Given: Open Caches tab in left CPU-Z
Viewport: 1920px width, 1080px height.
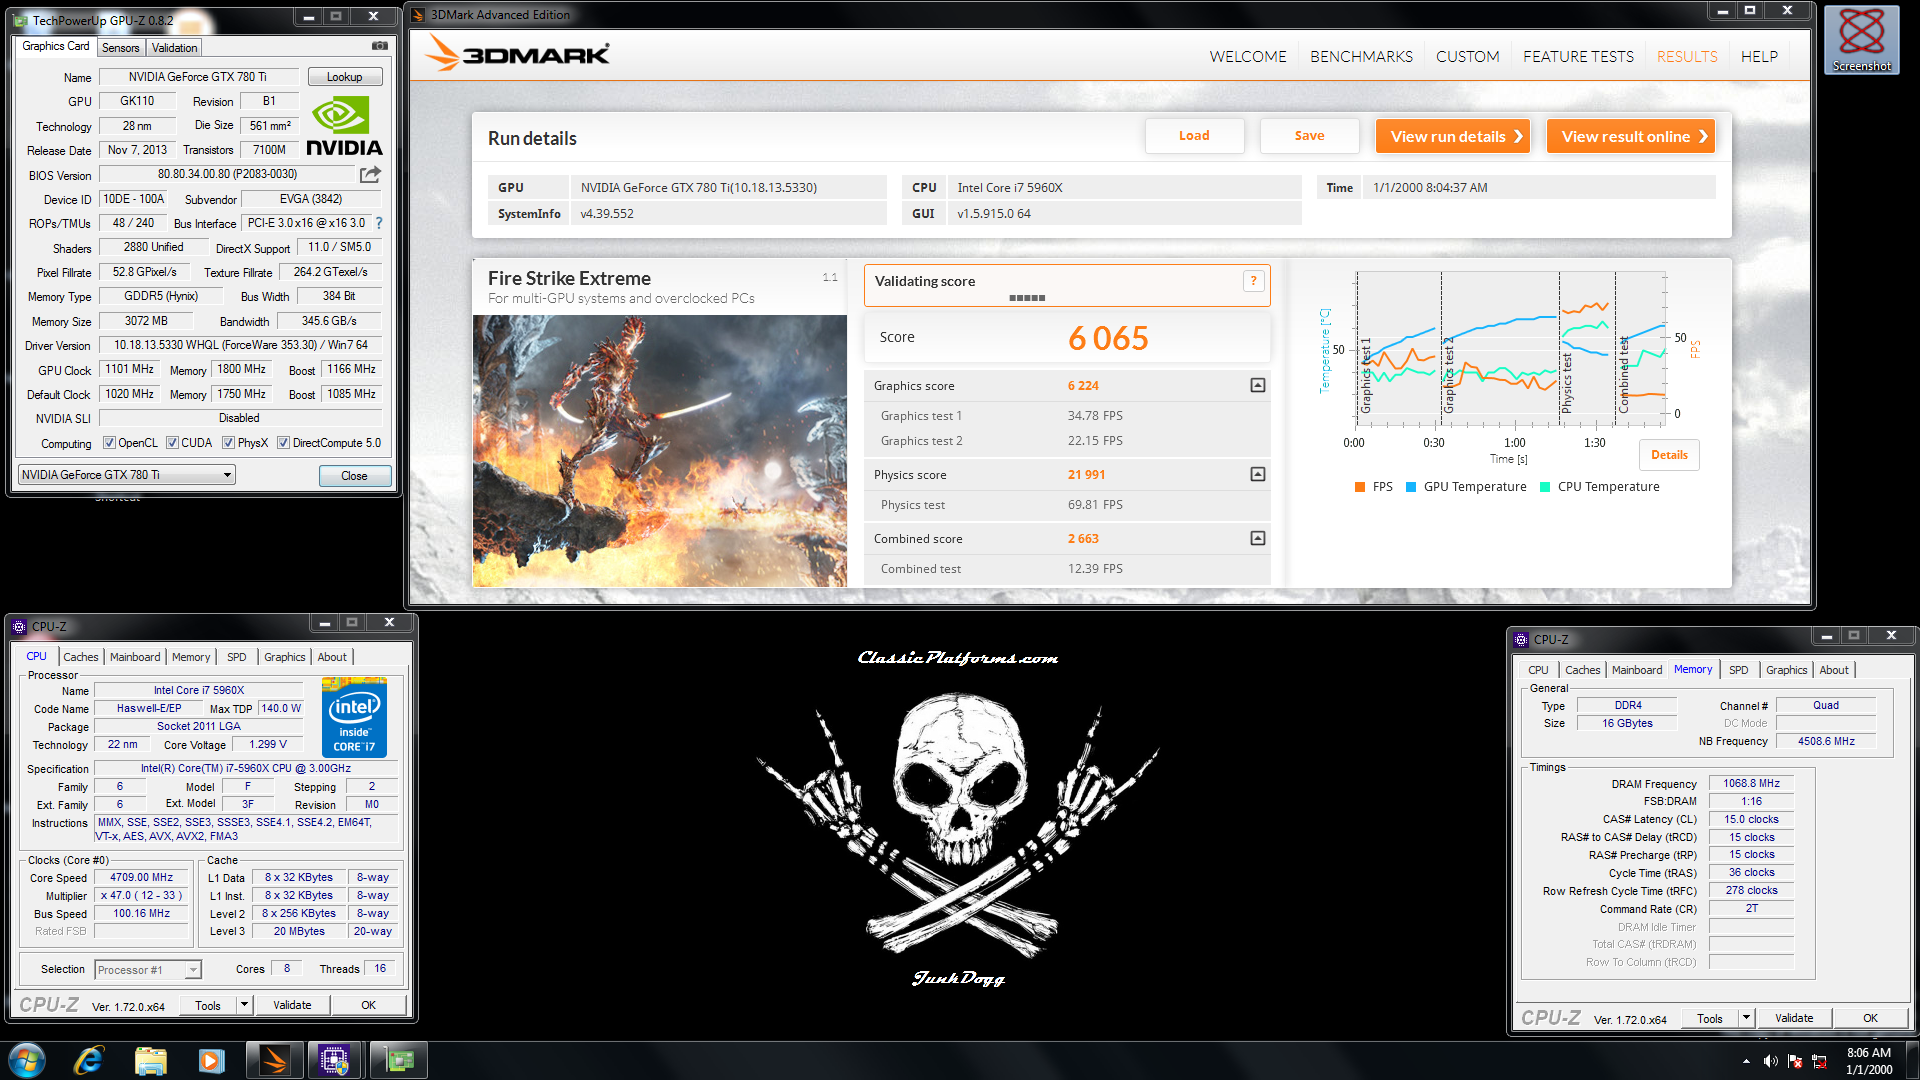Looking at the screenshot, I should (81, 657).
